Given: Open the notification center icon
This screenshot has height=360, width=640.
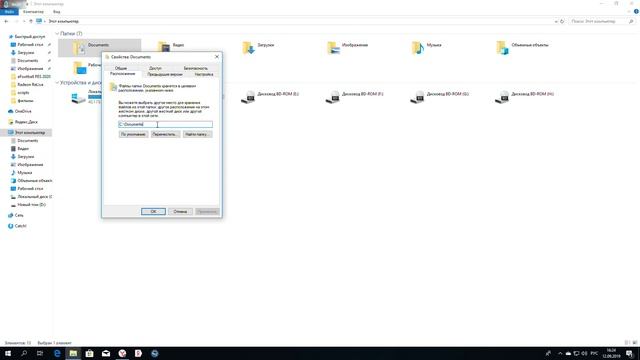Looking at the screenshot, I should [630, 353].
